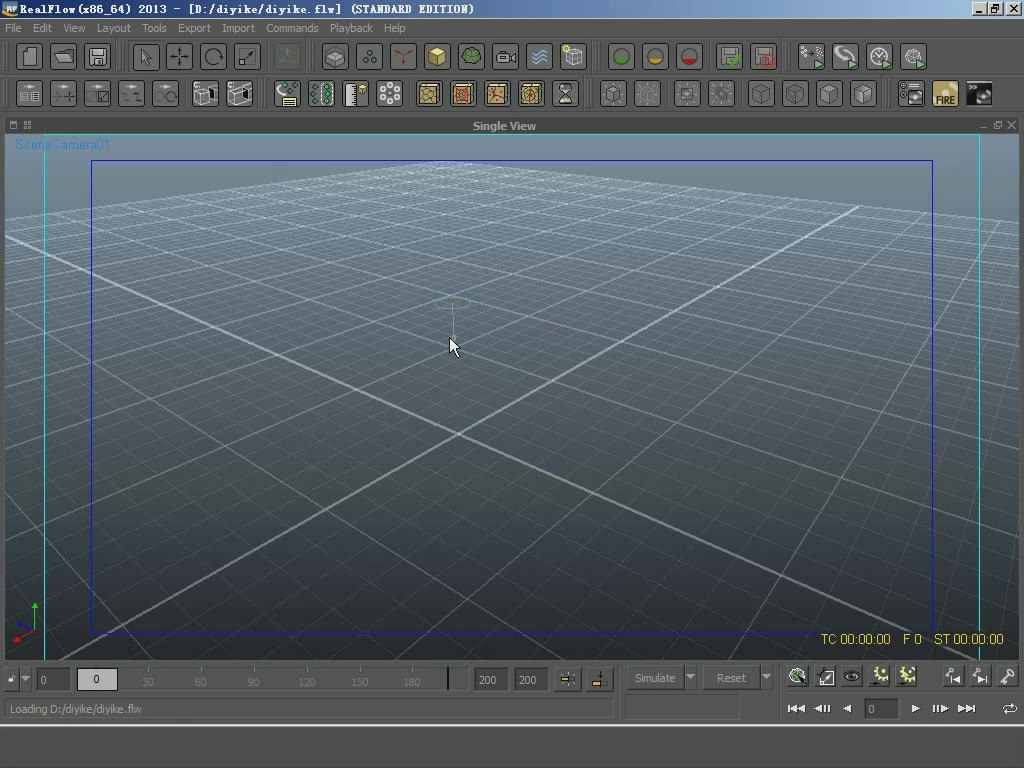The image size is (1024, 768).
Task: Click the wireframe cube with sun icon
Action: coord(573,57)
